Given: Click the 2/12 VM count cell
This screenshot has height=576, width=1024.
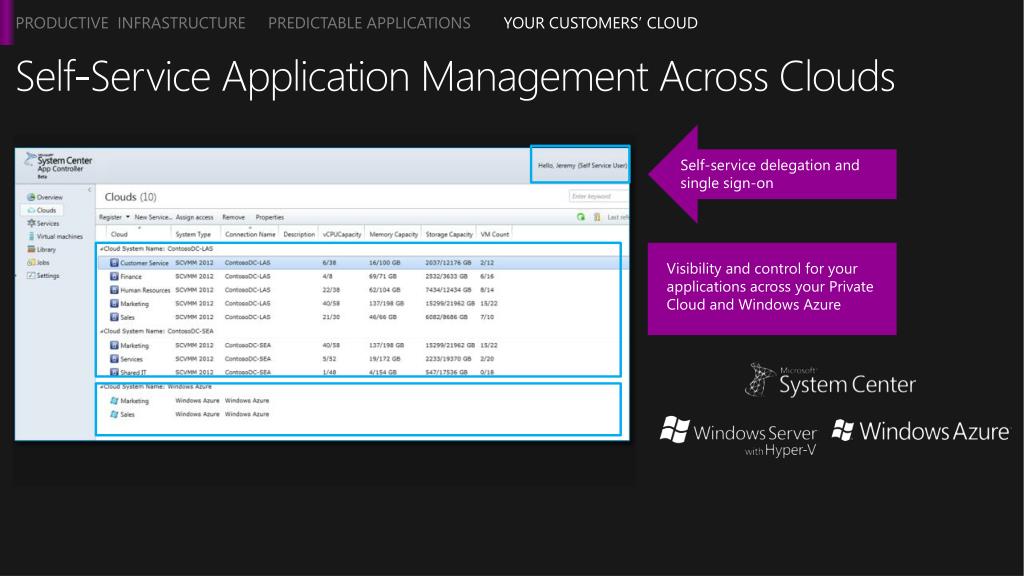Looking at the screenshot, I should [487, 263].
